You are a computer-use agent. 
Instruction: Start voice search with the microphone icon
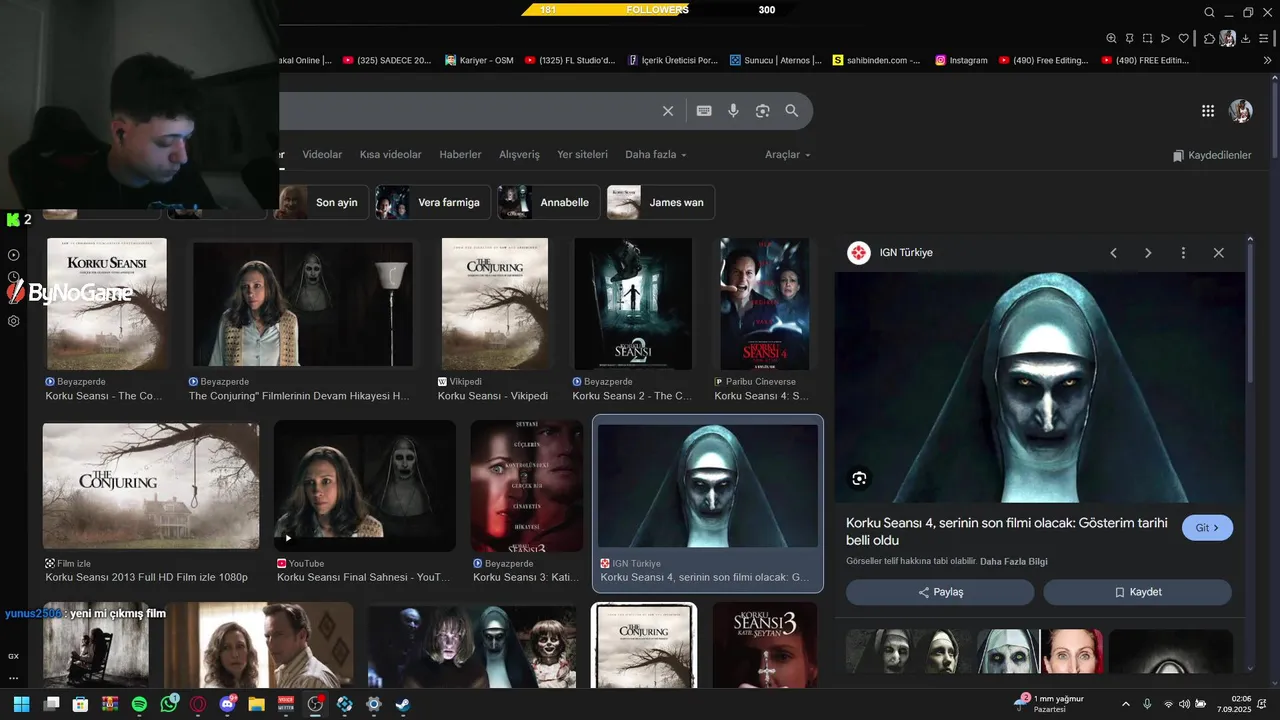(x=733, y=111)
